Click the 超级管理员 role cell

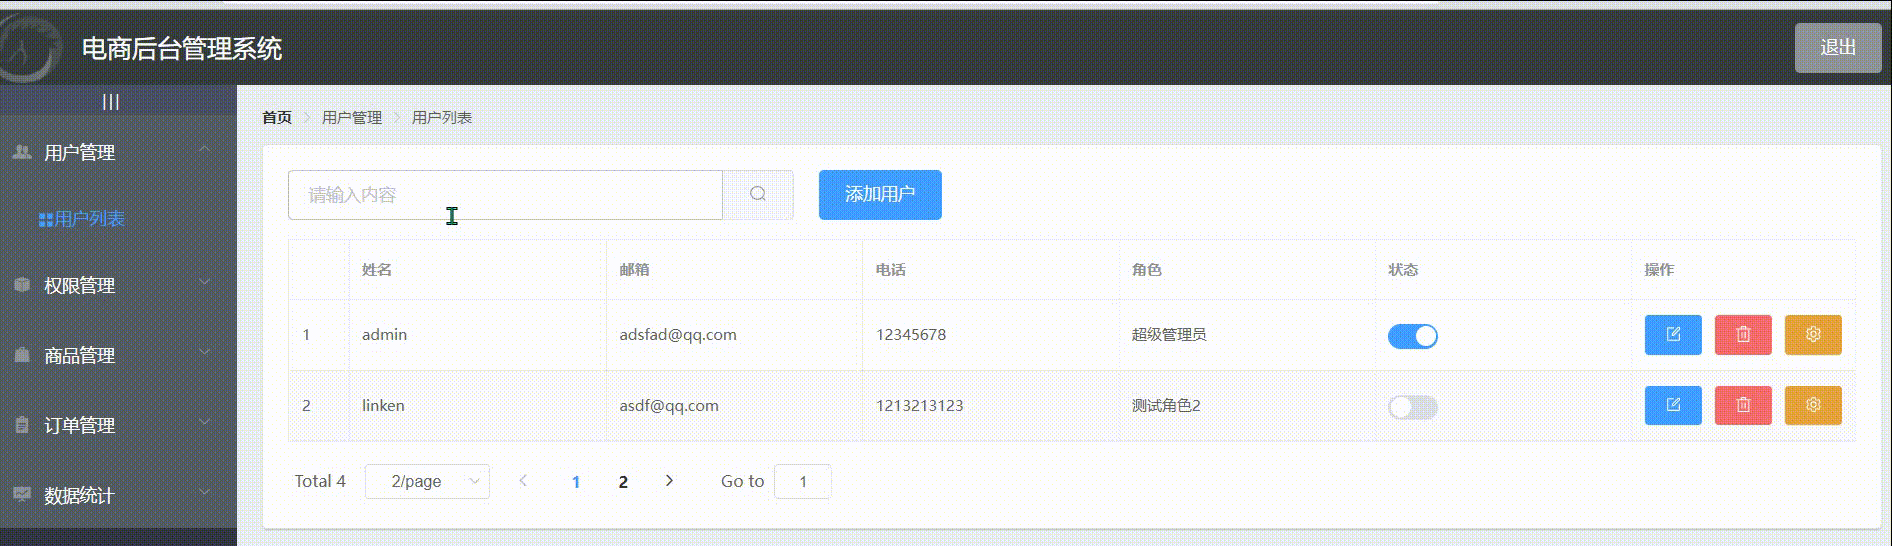click(1169, 335)
